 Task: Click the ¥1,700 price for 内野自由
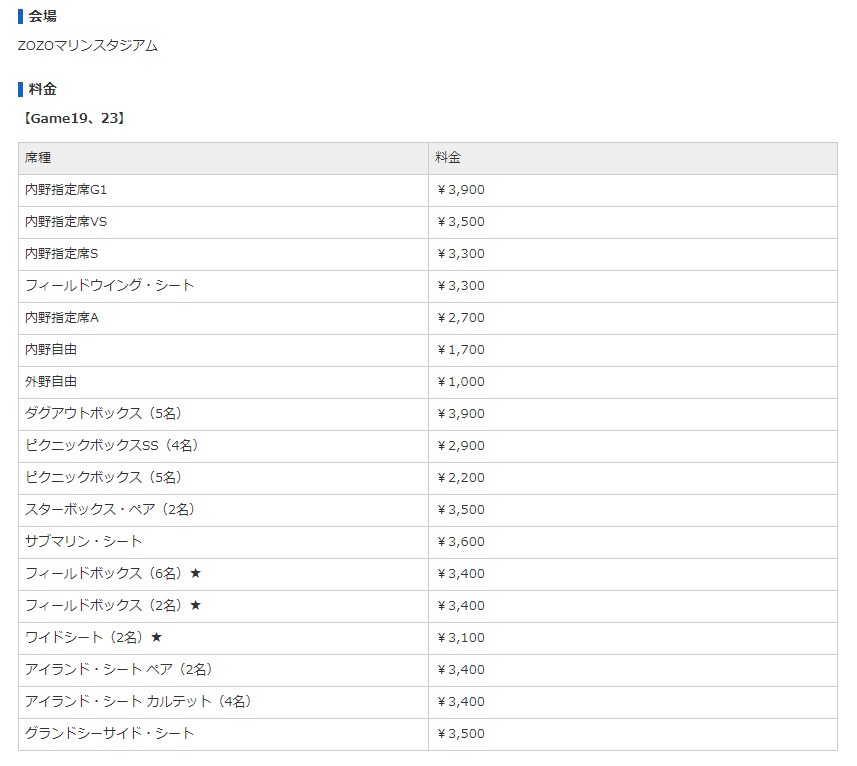click(x=460, y=350)
